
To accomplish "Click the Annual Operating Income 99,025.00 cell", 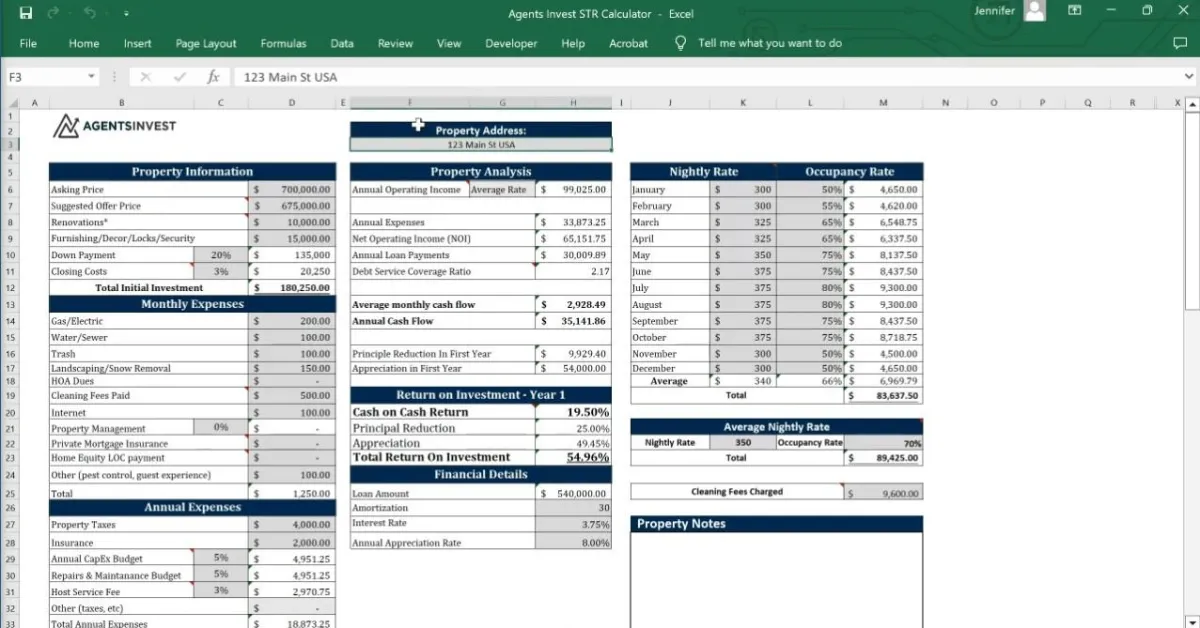I will click(573, 190).
